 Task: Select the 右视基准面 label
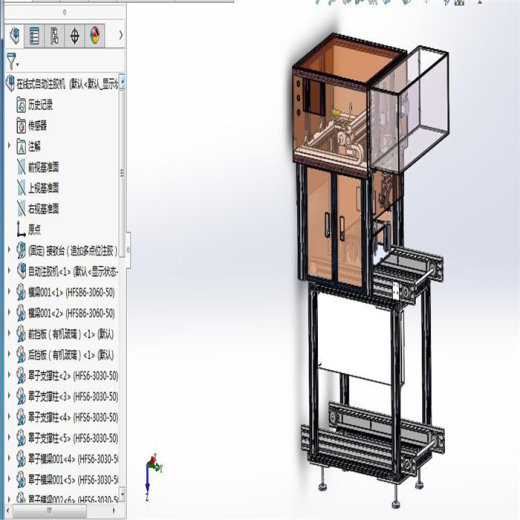click(43, 209)
